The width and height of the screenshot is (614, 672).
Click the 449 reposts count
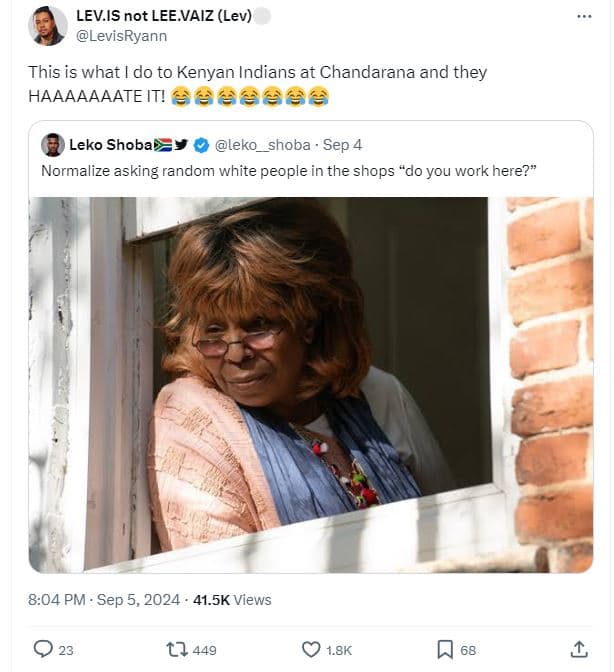pyautogui.click(x=204, y=650)
